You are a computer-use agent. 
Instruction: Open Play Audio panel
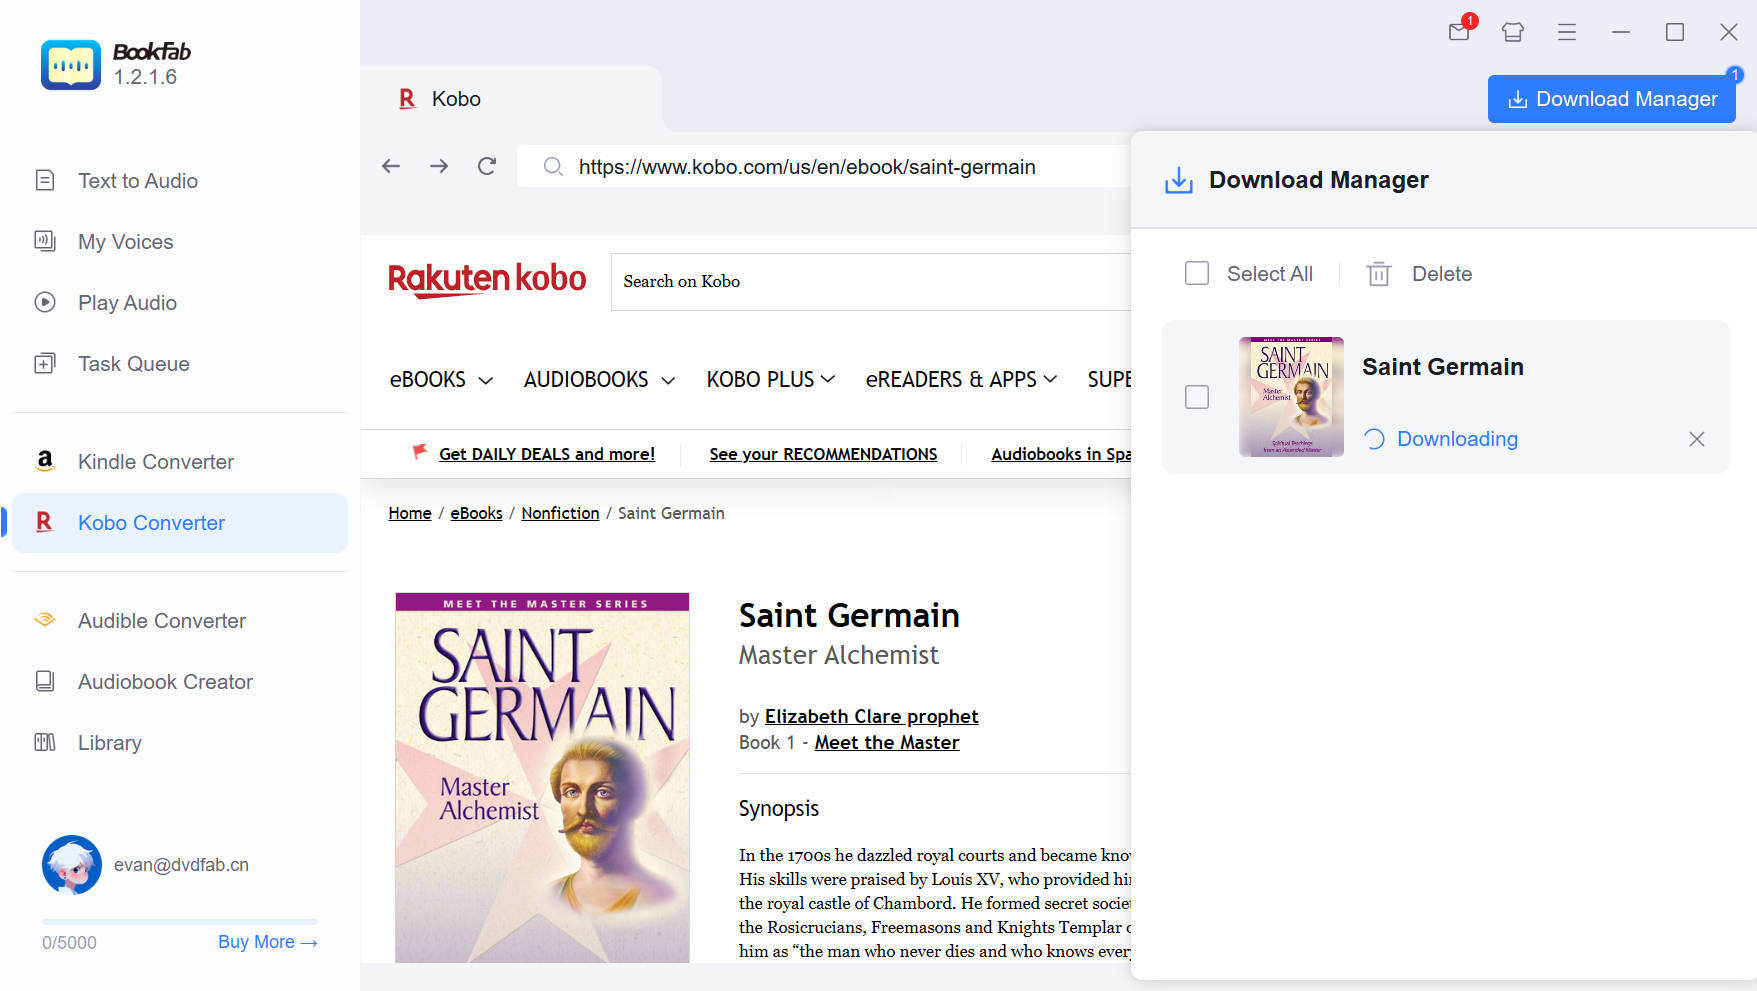tap(128, 302)
